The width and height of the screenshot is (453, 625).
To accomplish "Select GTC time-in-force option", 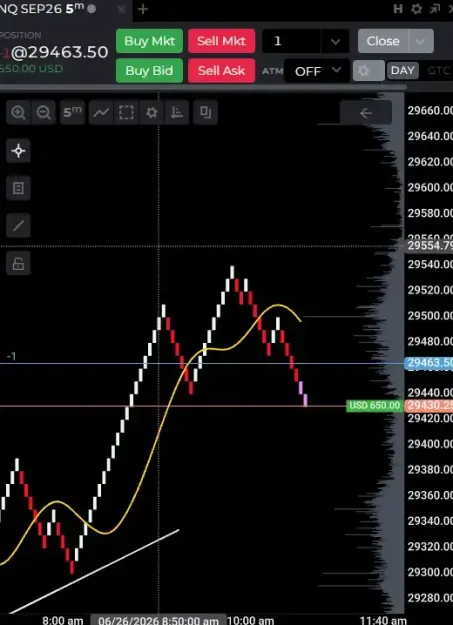I will click(438, 71).
